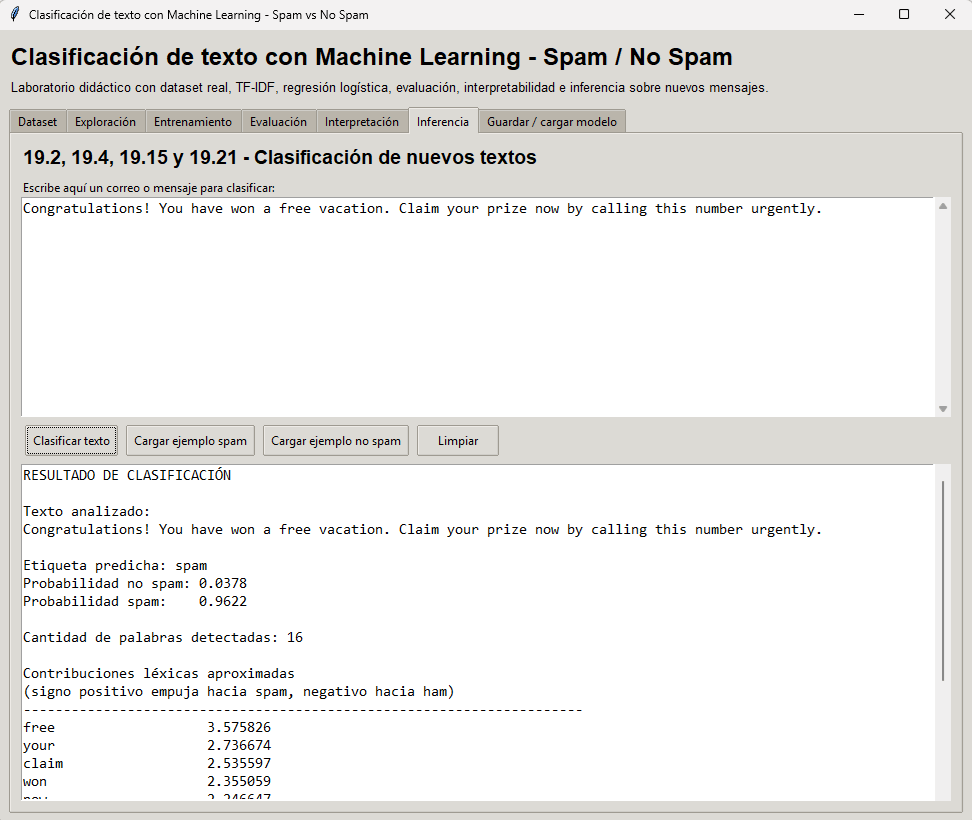Select the Entrenamiento tab
The height and width of the screenshot is (820, 972).
(193, 121)
